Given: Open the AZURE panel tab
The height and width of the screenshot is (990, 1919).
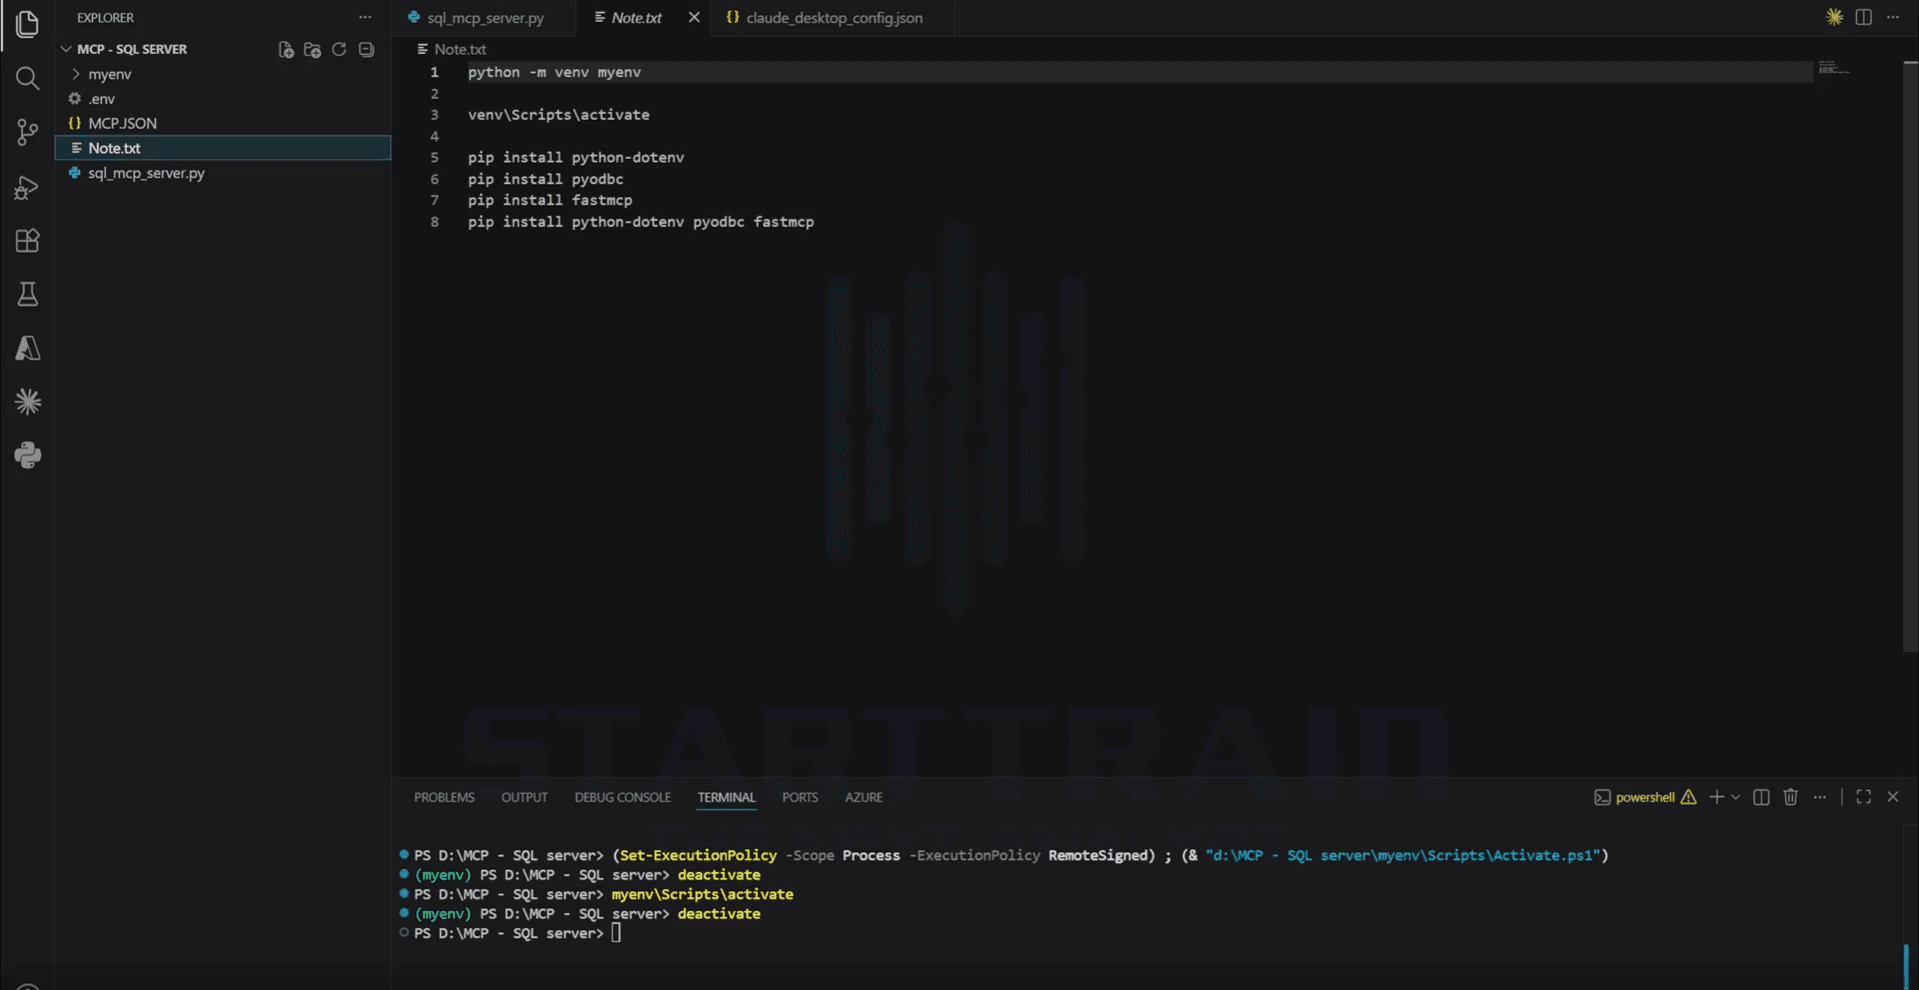Looking at the screenshot, I should point(864,797).
